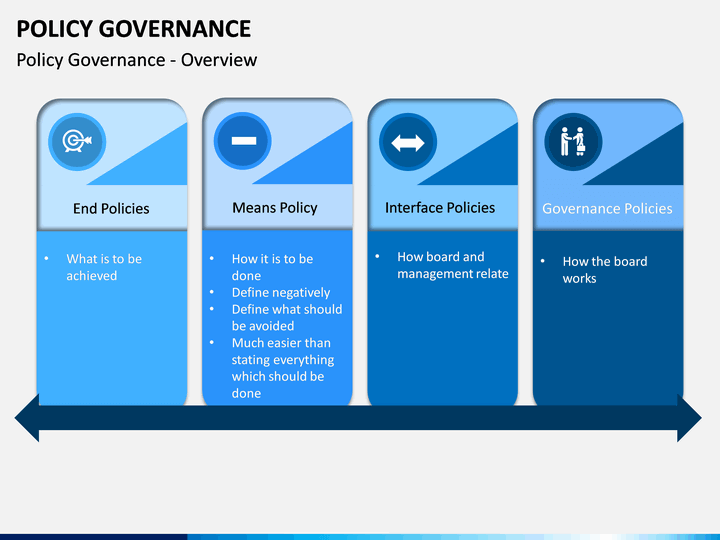Click the double-arrow icon above Interface Policies
Screen dimensions: 720x540
click(x=408, y=142)
